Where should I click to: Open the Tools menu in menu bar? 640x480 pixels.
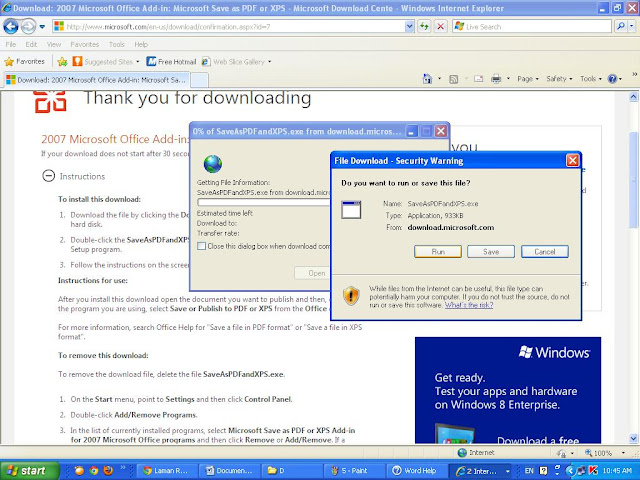click(x=116, y=44)
